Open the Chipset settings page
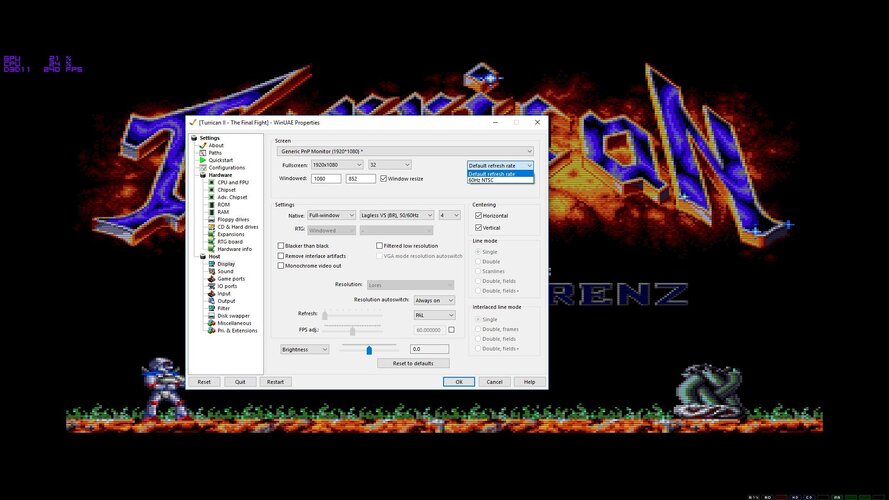 pos(226,189)
